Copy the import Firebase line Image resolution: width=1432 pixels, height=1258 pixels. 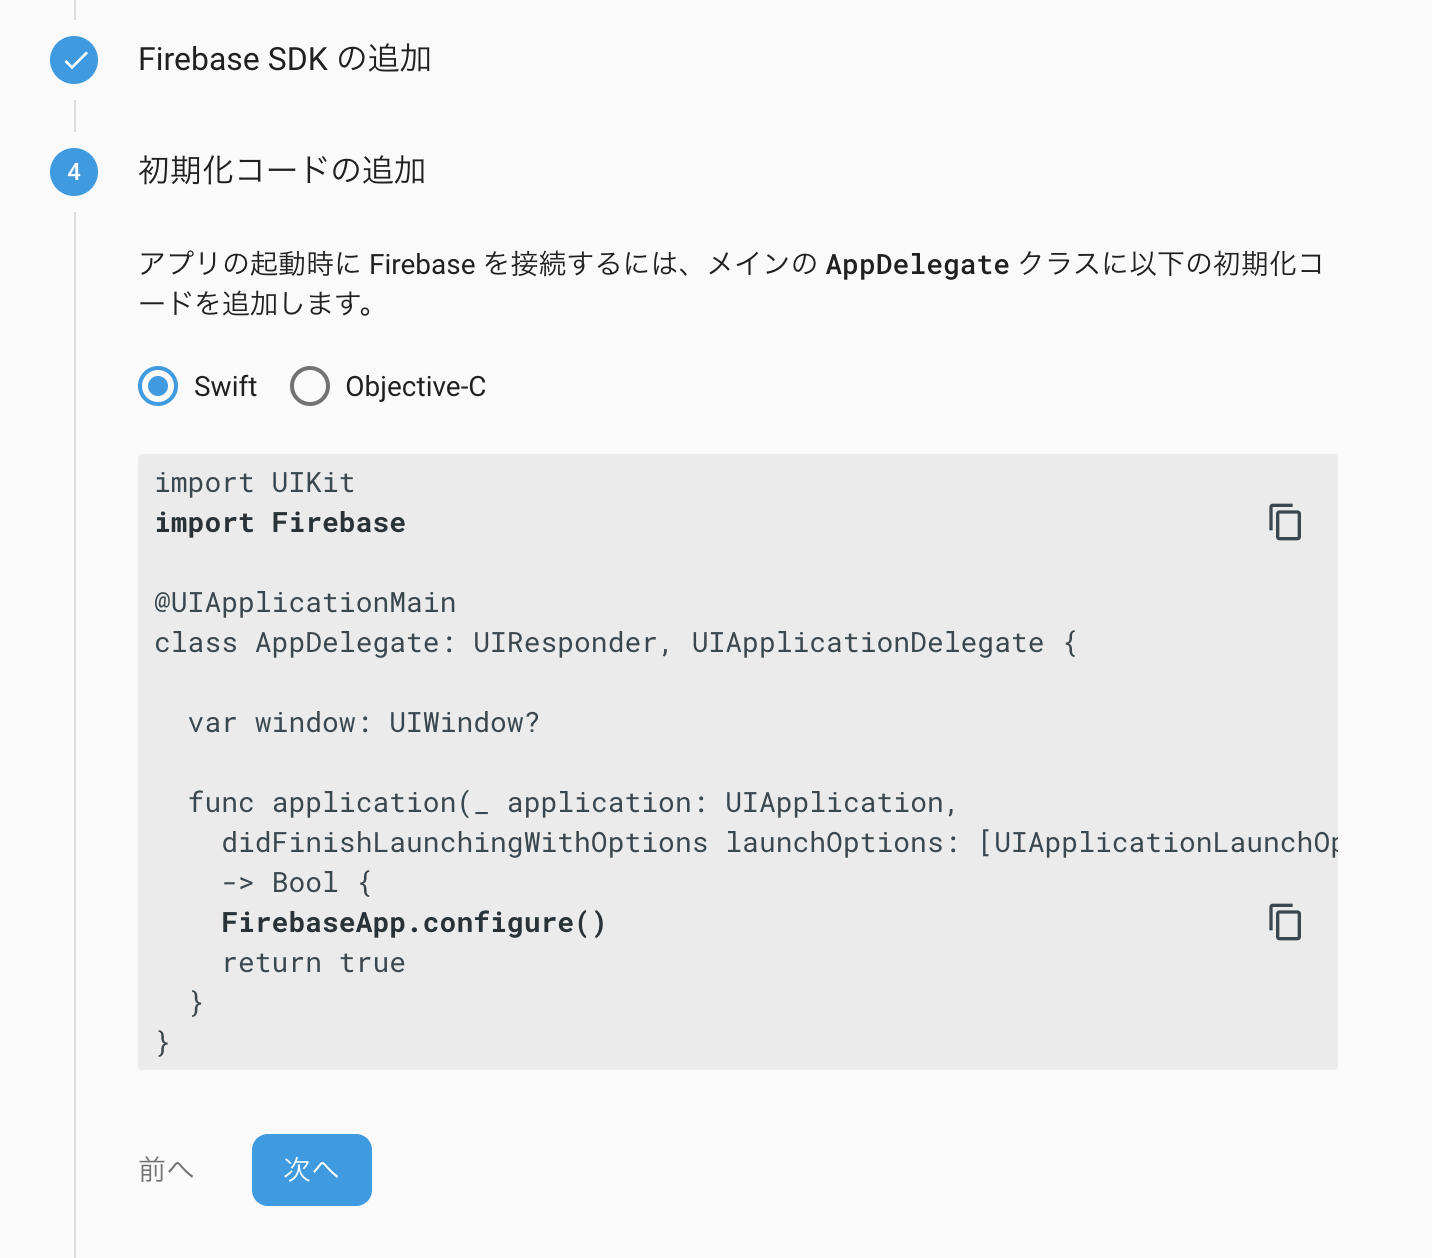point(1285,522)
